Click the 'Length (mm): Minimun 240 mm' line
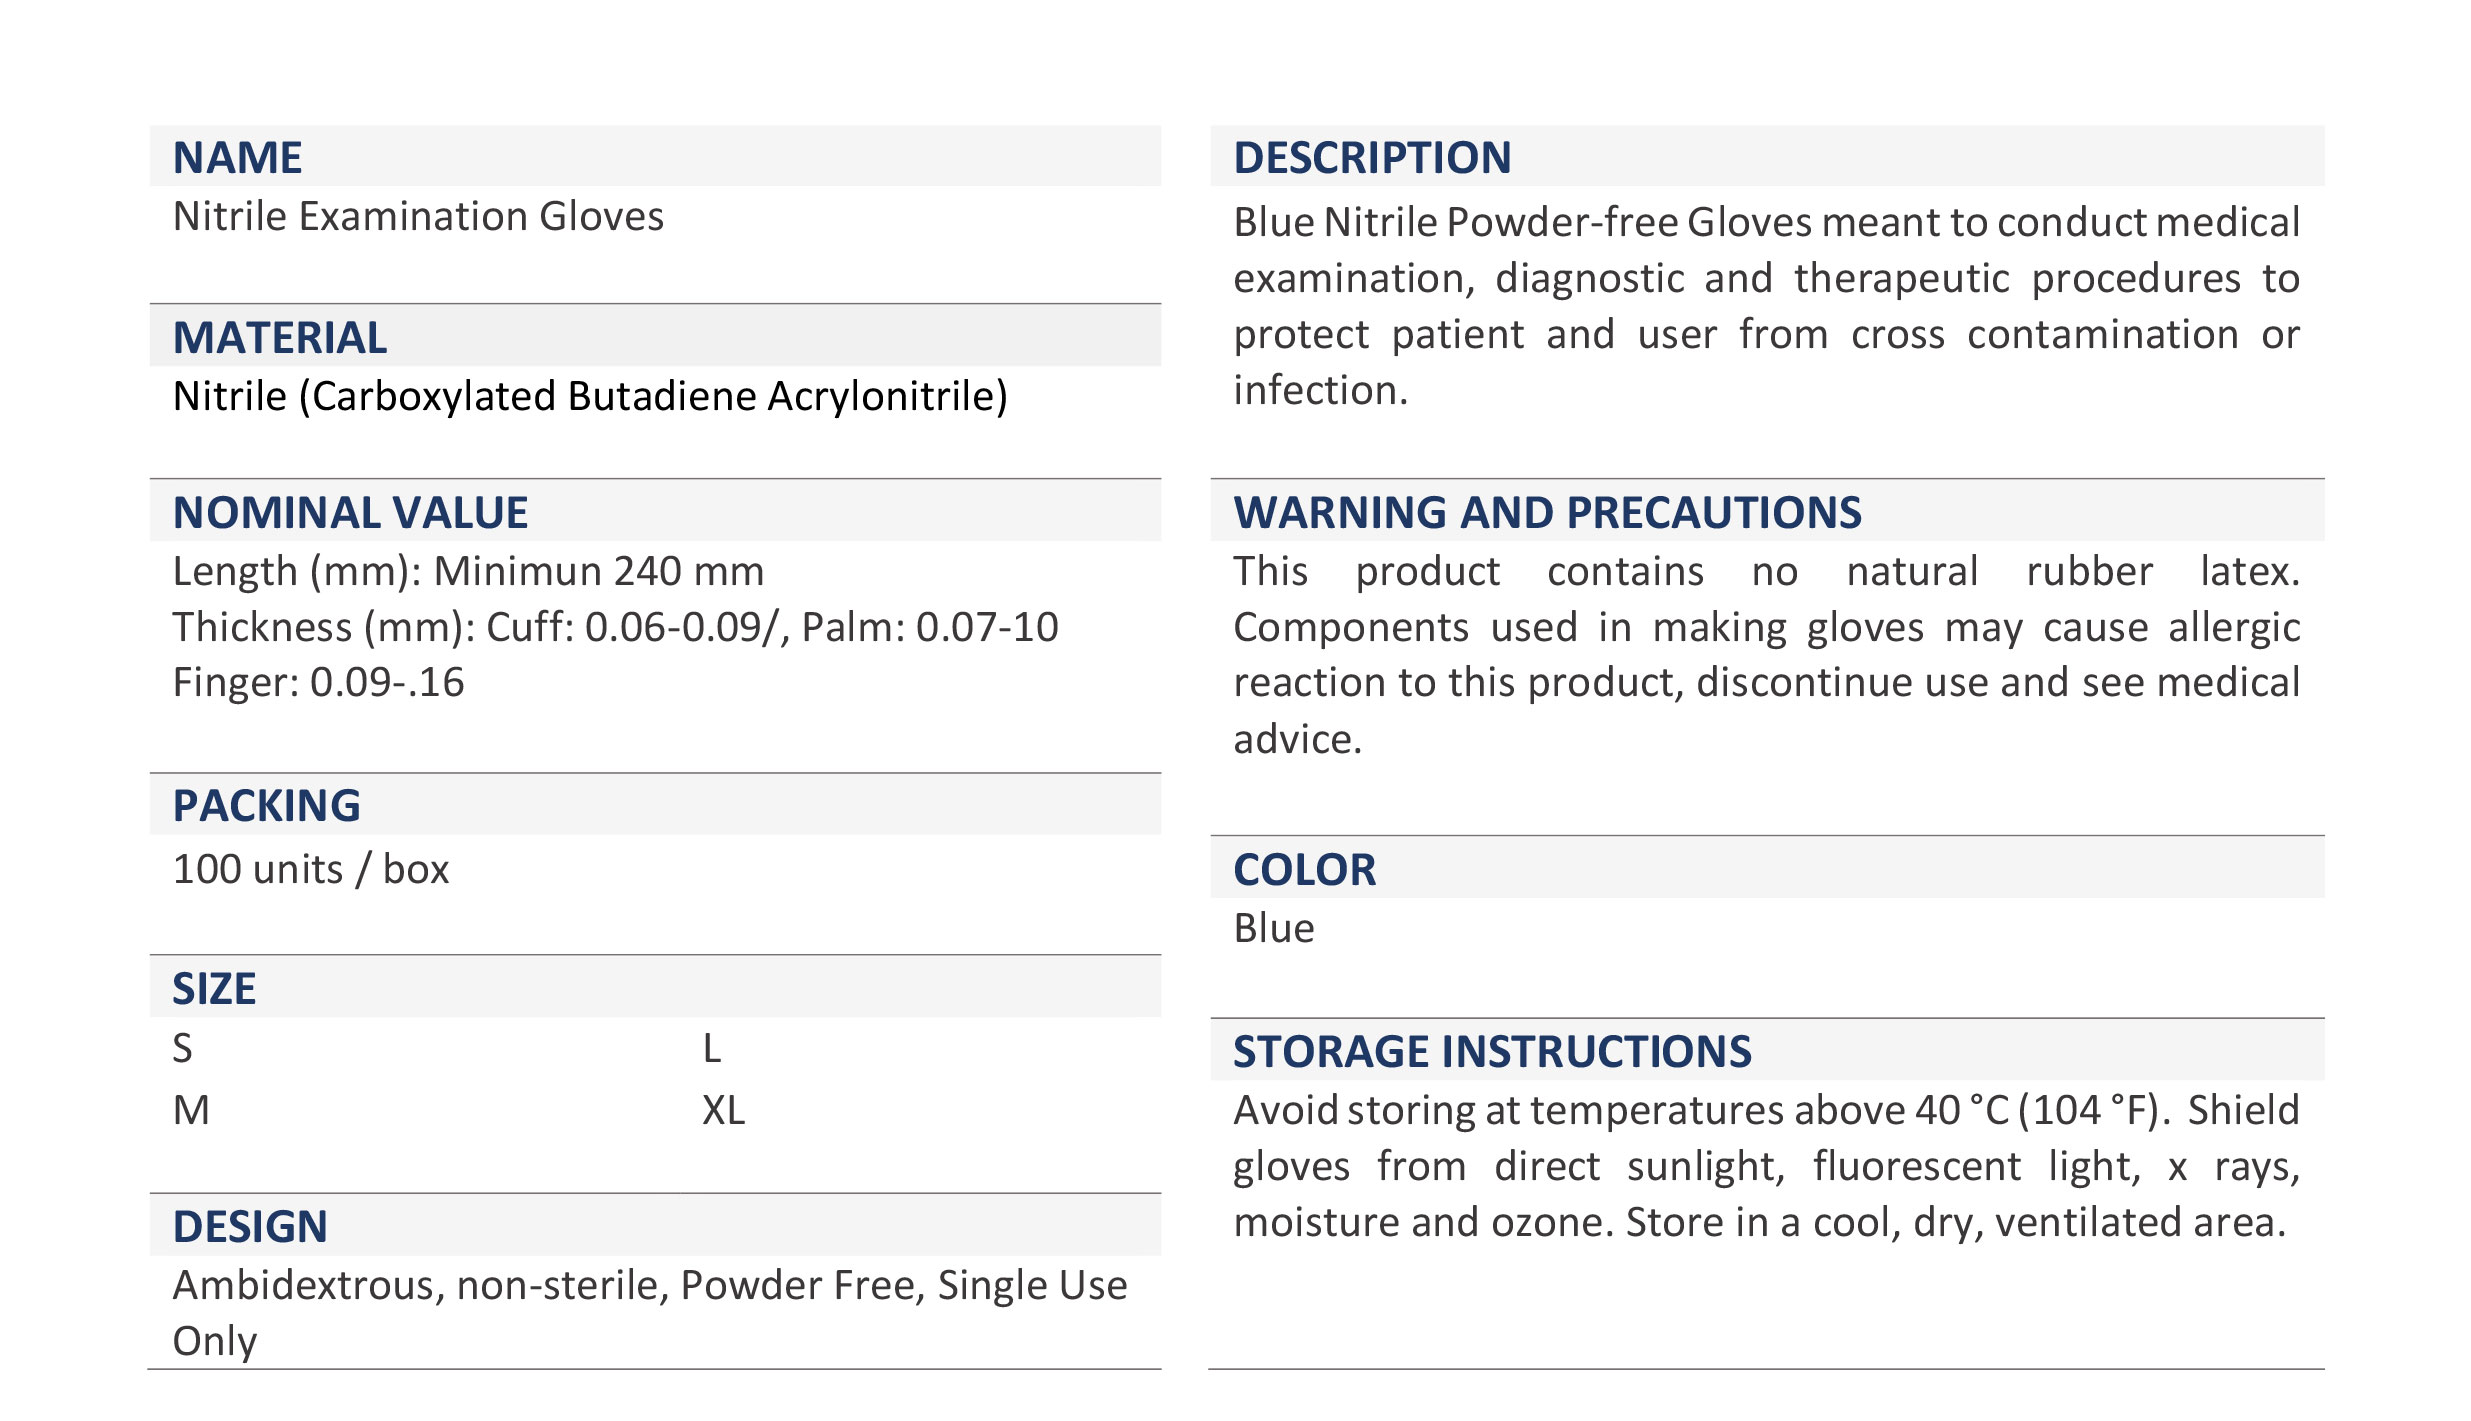2471x1421 pixels. pos(468,572)
